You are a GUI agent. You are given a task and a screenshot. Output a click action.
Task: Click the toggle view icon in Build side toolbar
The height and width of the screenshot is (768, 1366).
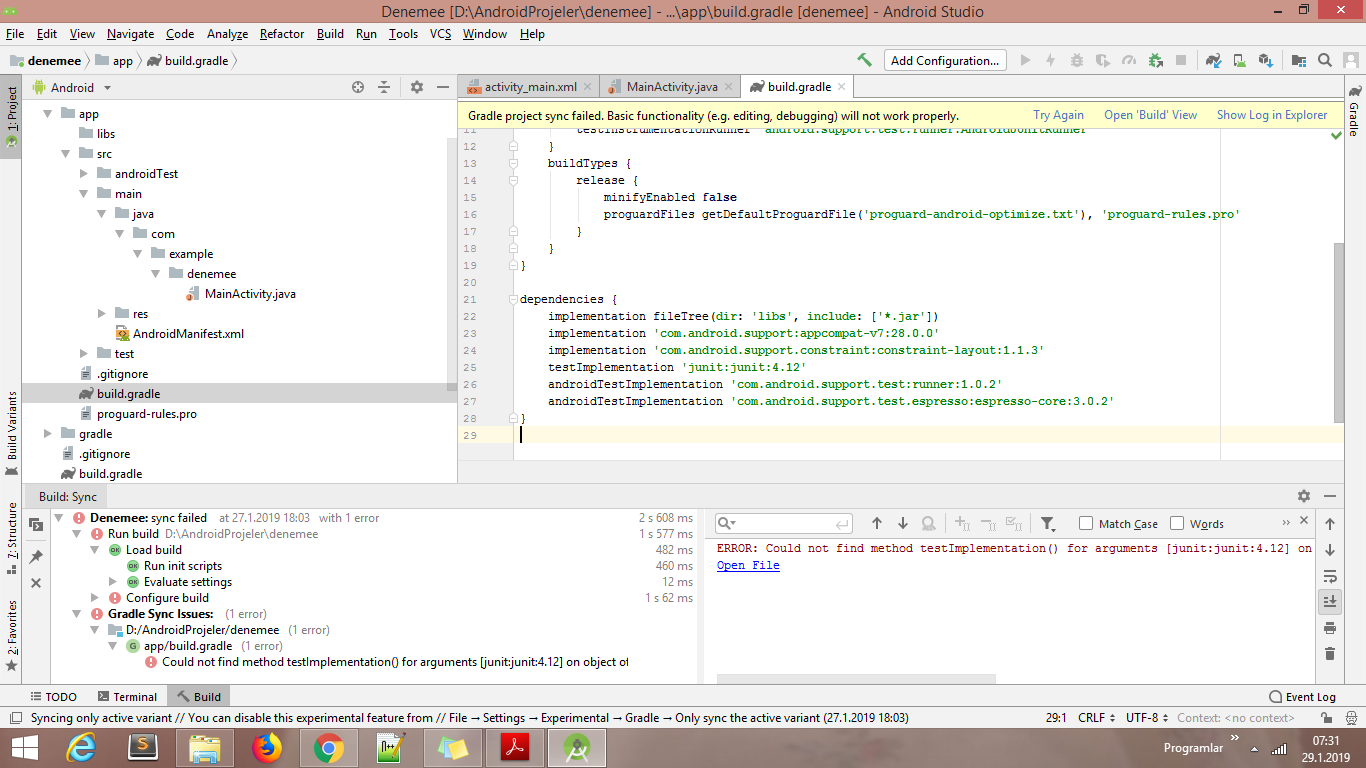pyautogui.click(x=36, y=525)
